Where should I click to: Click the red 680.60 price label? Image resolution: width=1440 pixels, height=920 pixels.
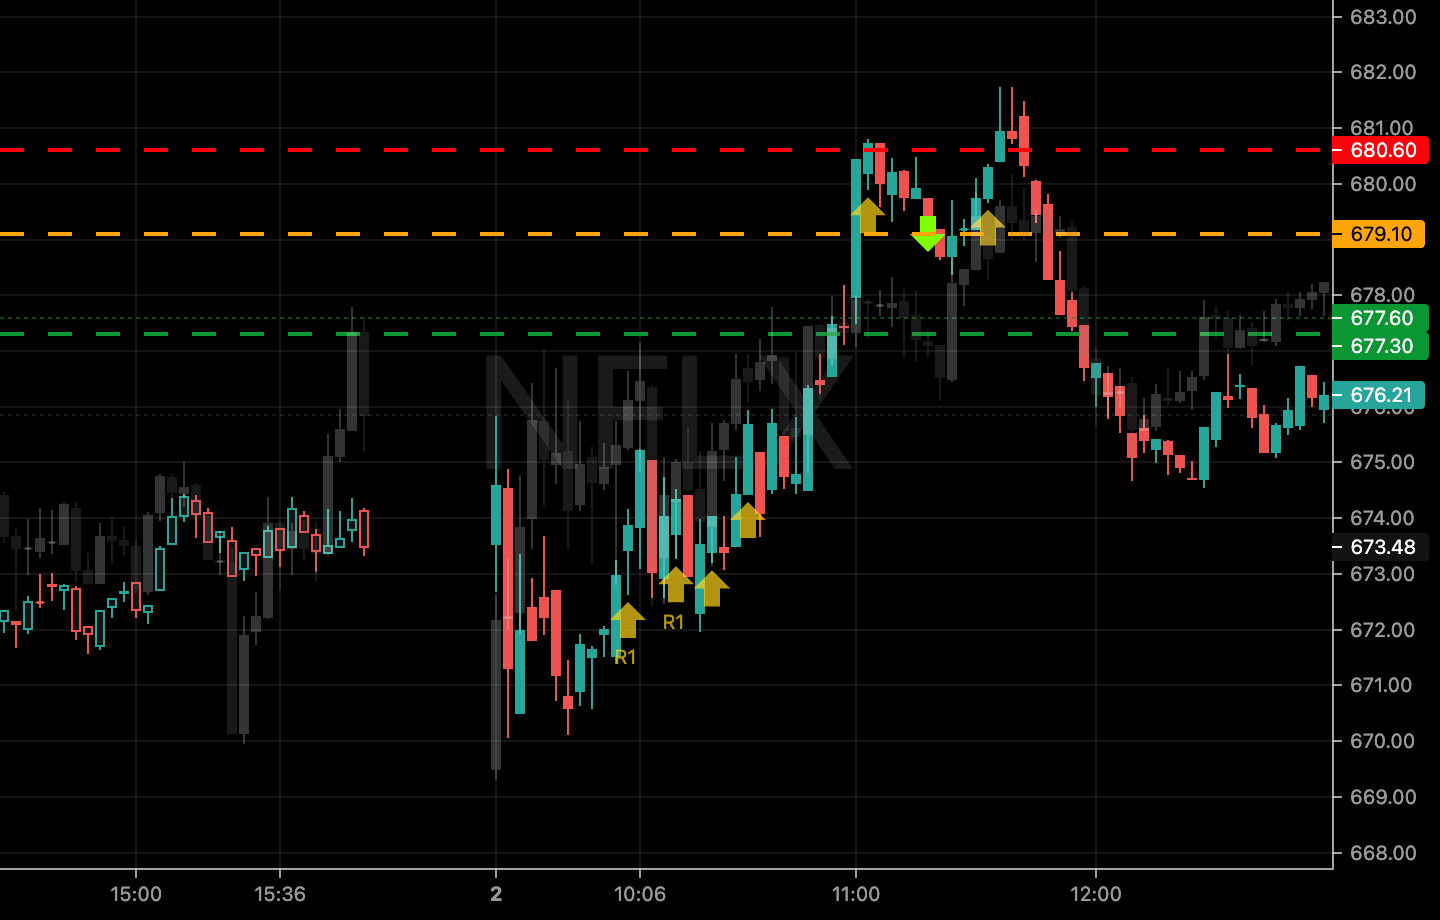click(x=1382, y=150)
